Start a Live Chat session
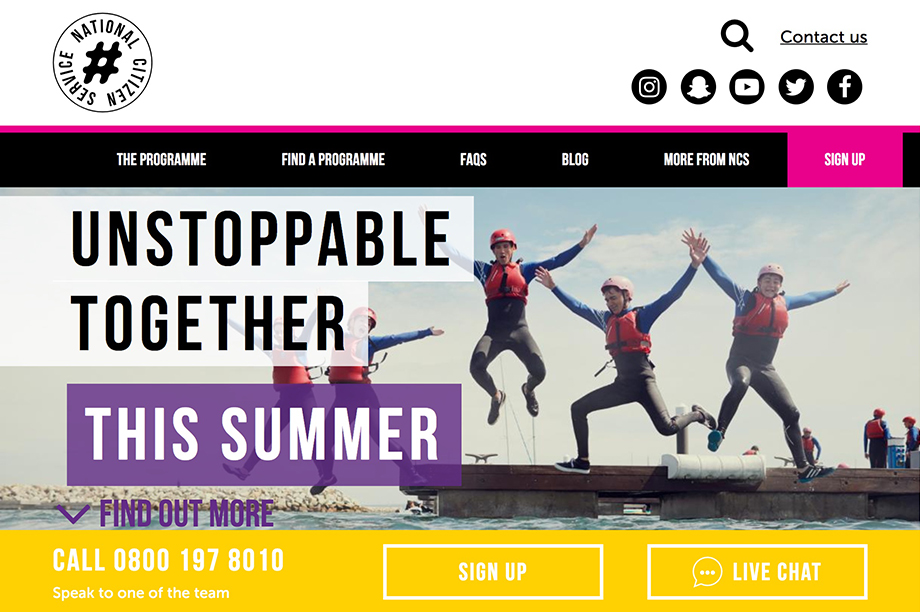This screenshot has width=920, height=612. pyautogui.click(x=757, y=572)
